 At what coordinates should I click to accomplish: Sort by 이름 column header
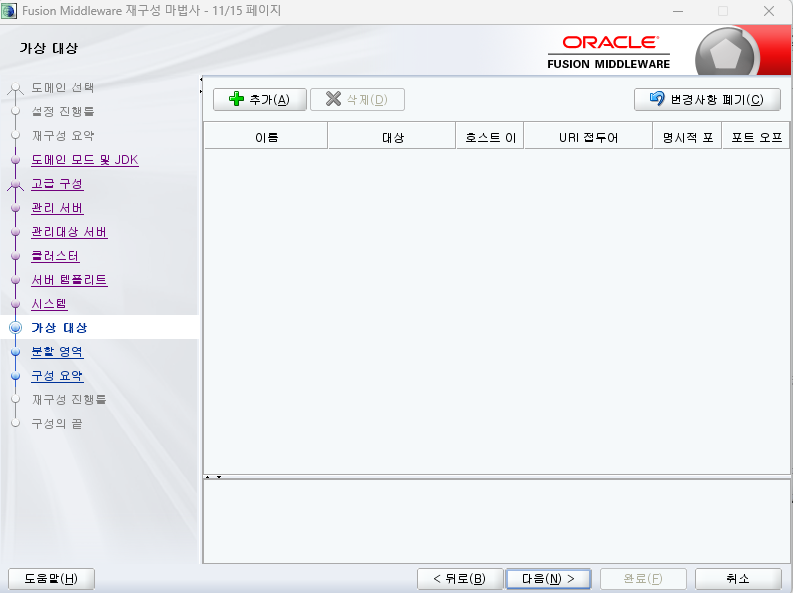coord(266,137)
